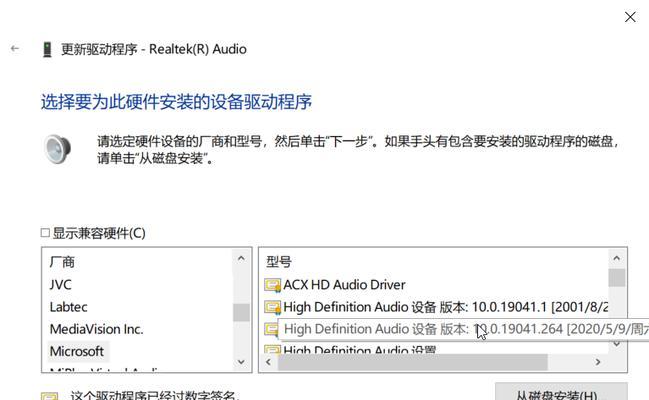Toggle the 显示兼容硬件(C) checkbox

(45, 233)
